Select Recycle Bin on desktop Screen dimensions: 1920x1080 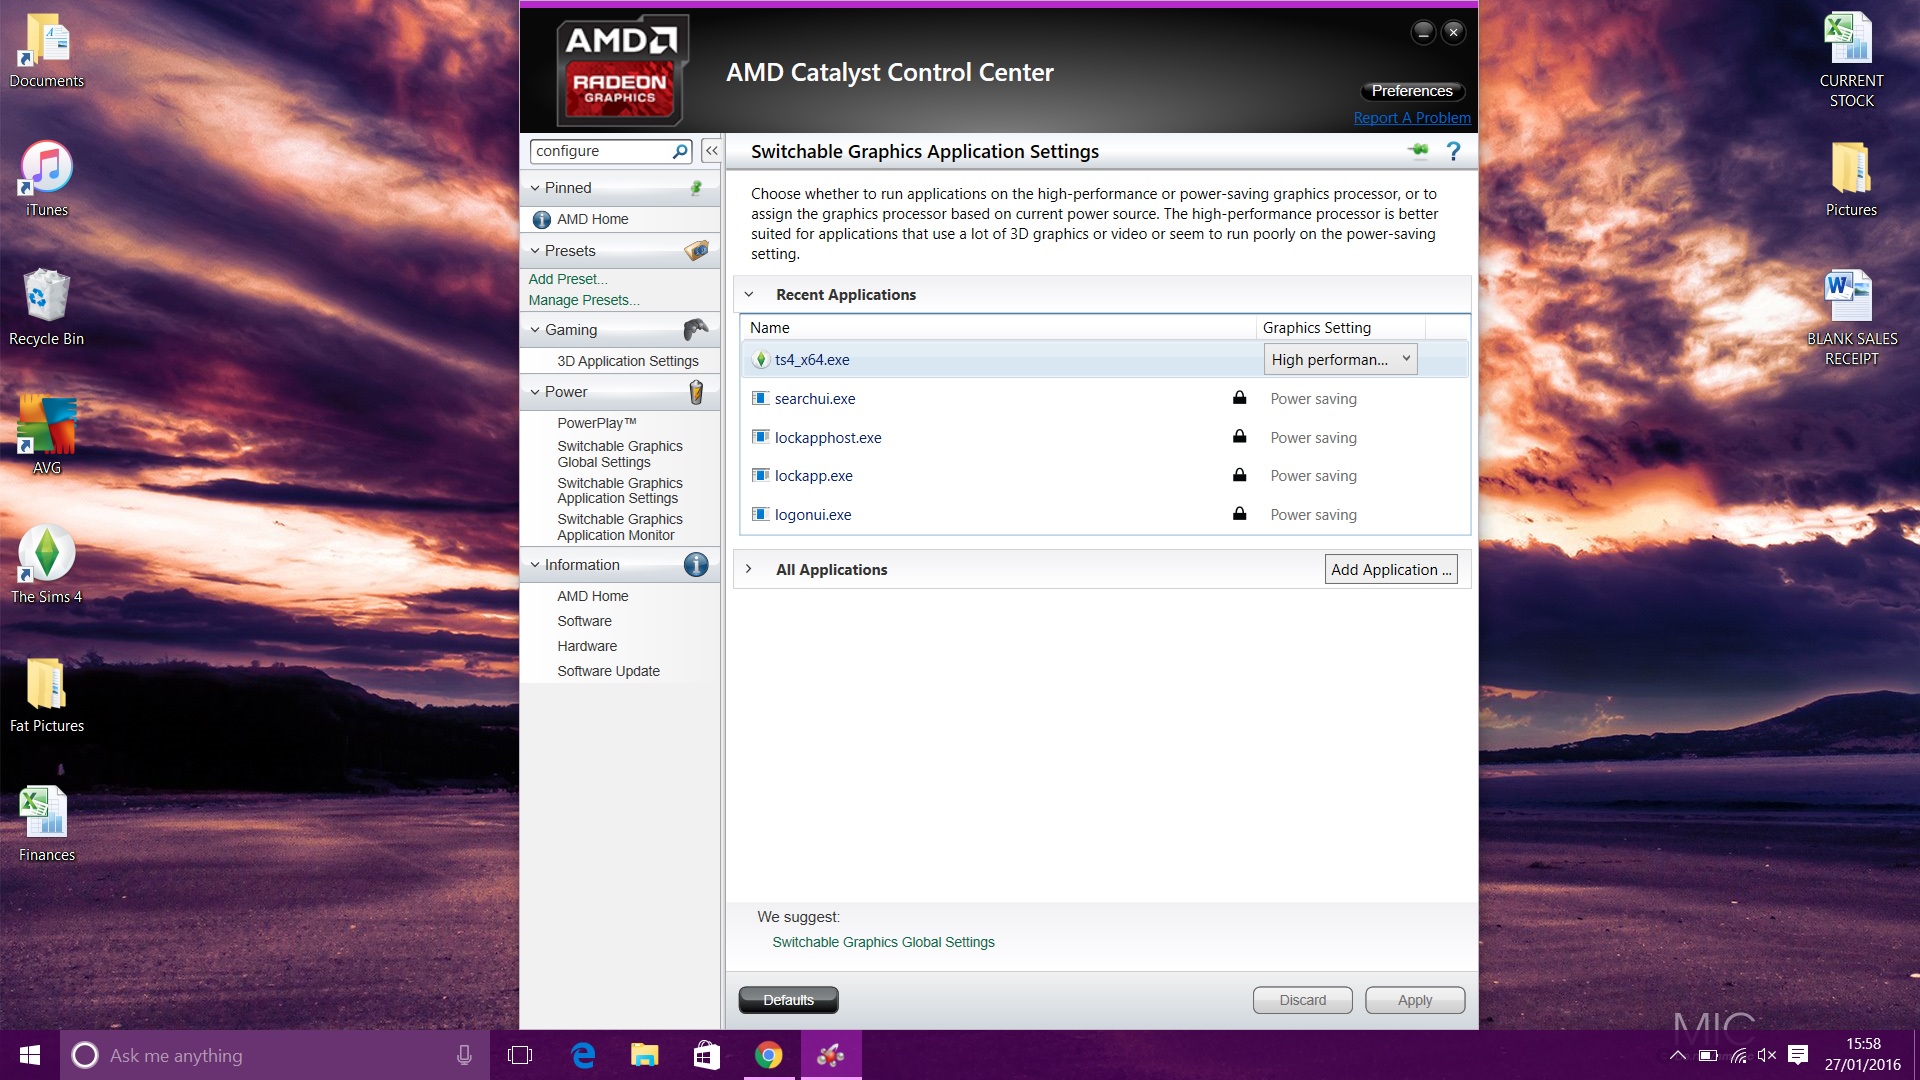pos(46,308)
